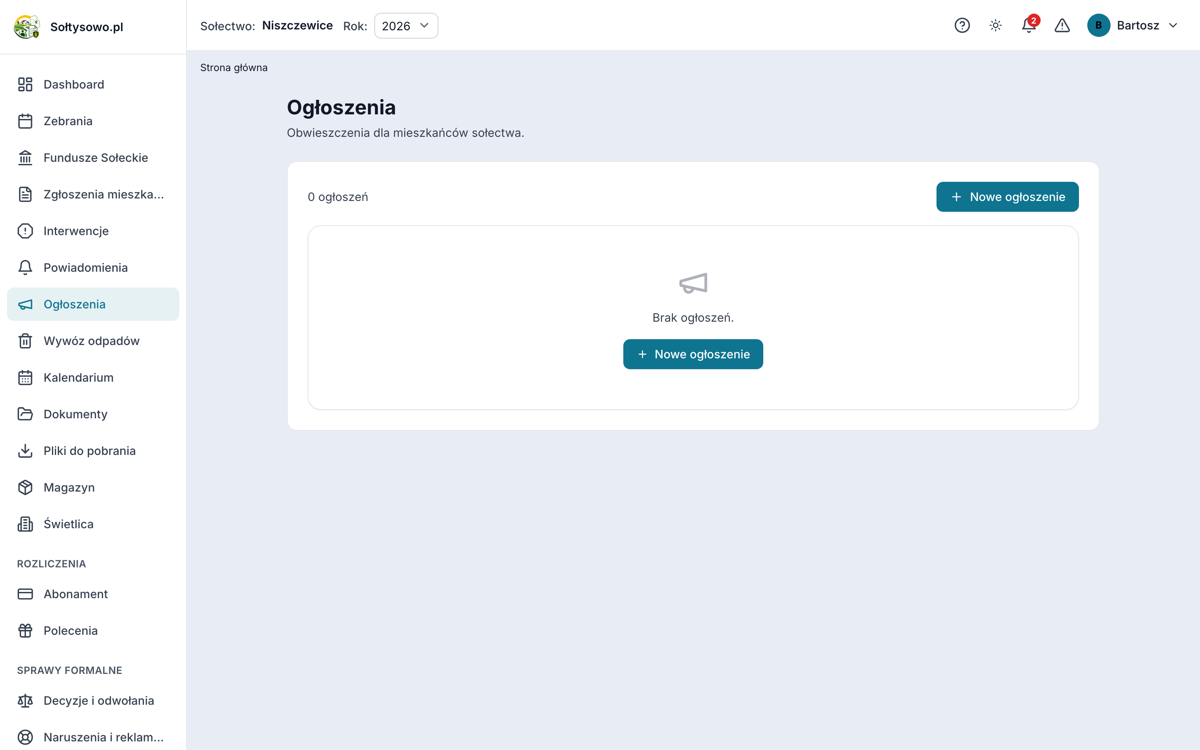The image size is (1200, 750).
Task: Open Naruszenia i reklamacje in sidebar
Action: point(93,737)
